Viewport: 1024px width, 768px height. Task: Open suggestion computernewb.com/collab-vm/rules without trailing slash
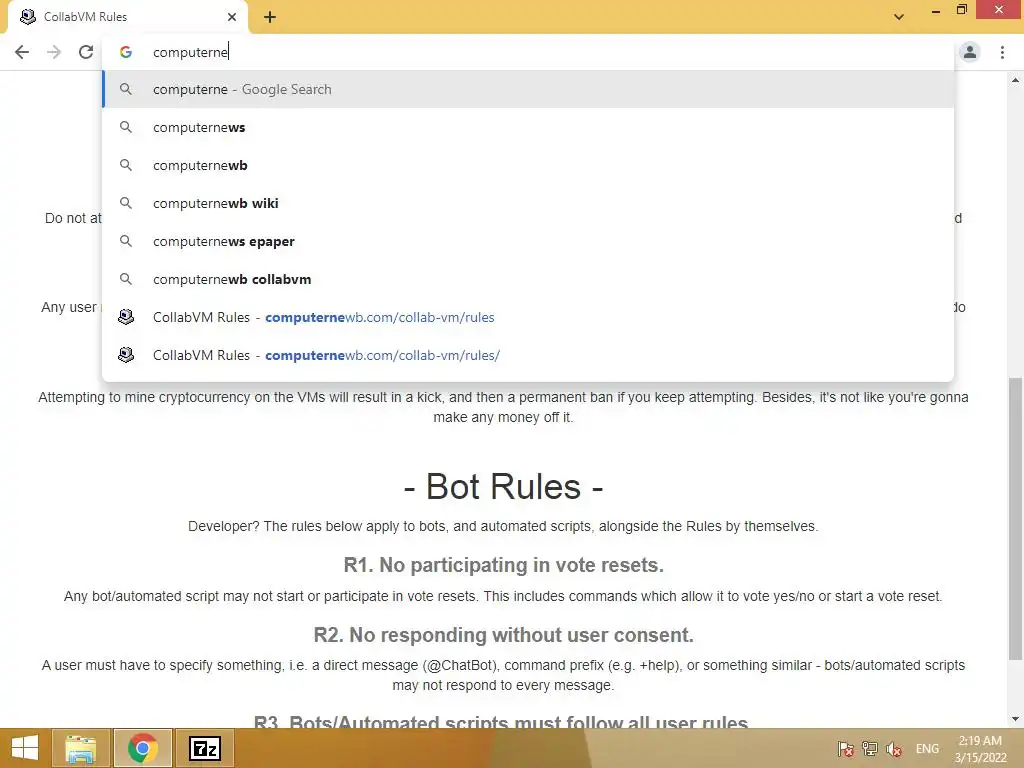point(528,317)
